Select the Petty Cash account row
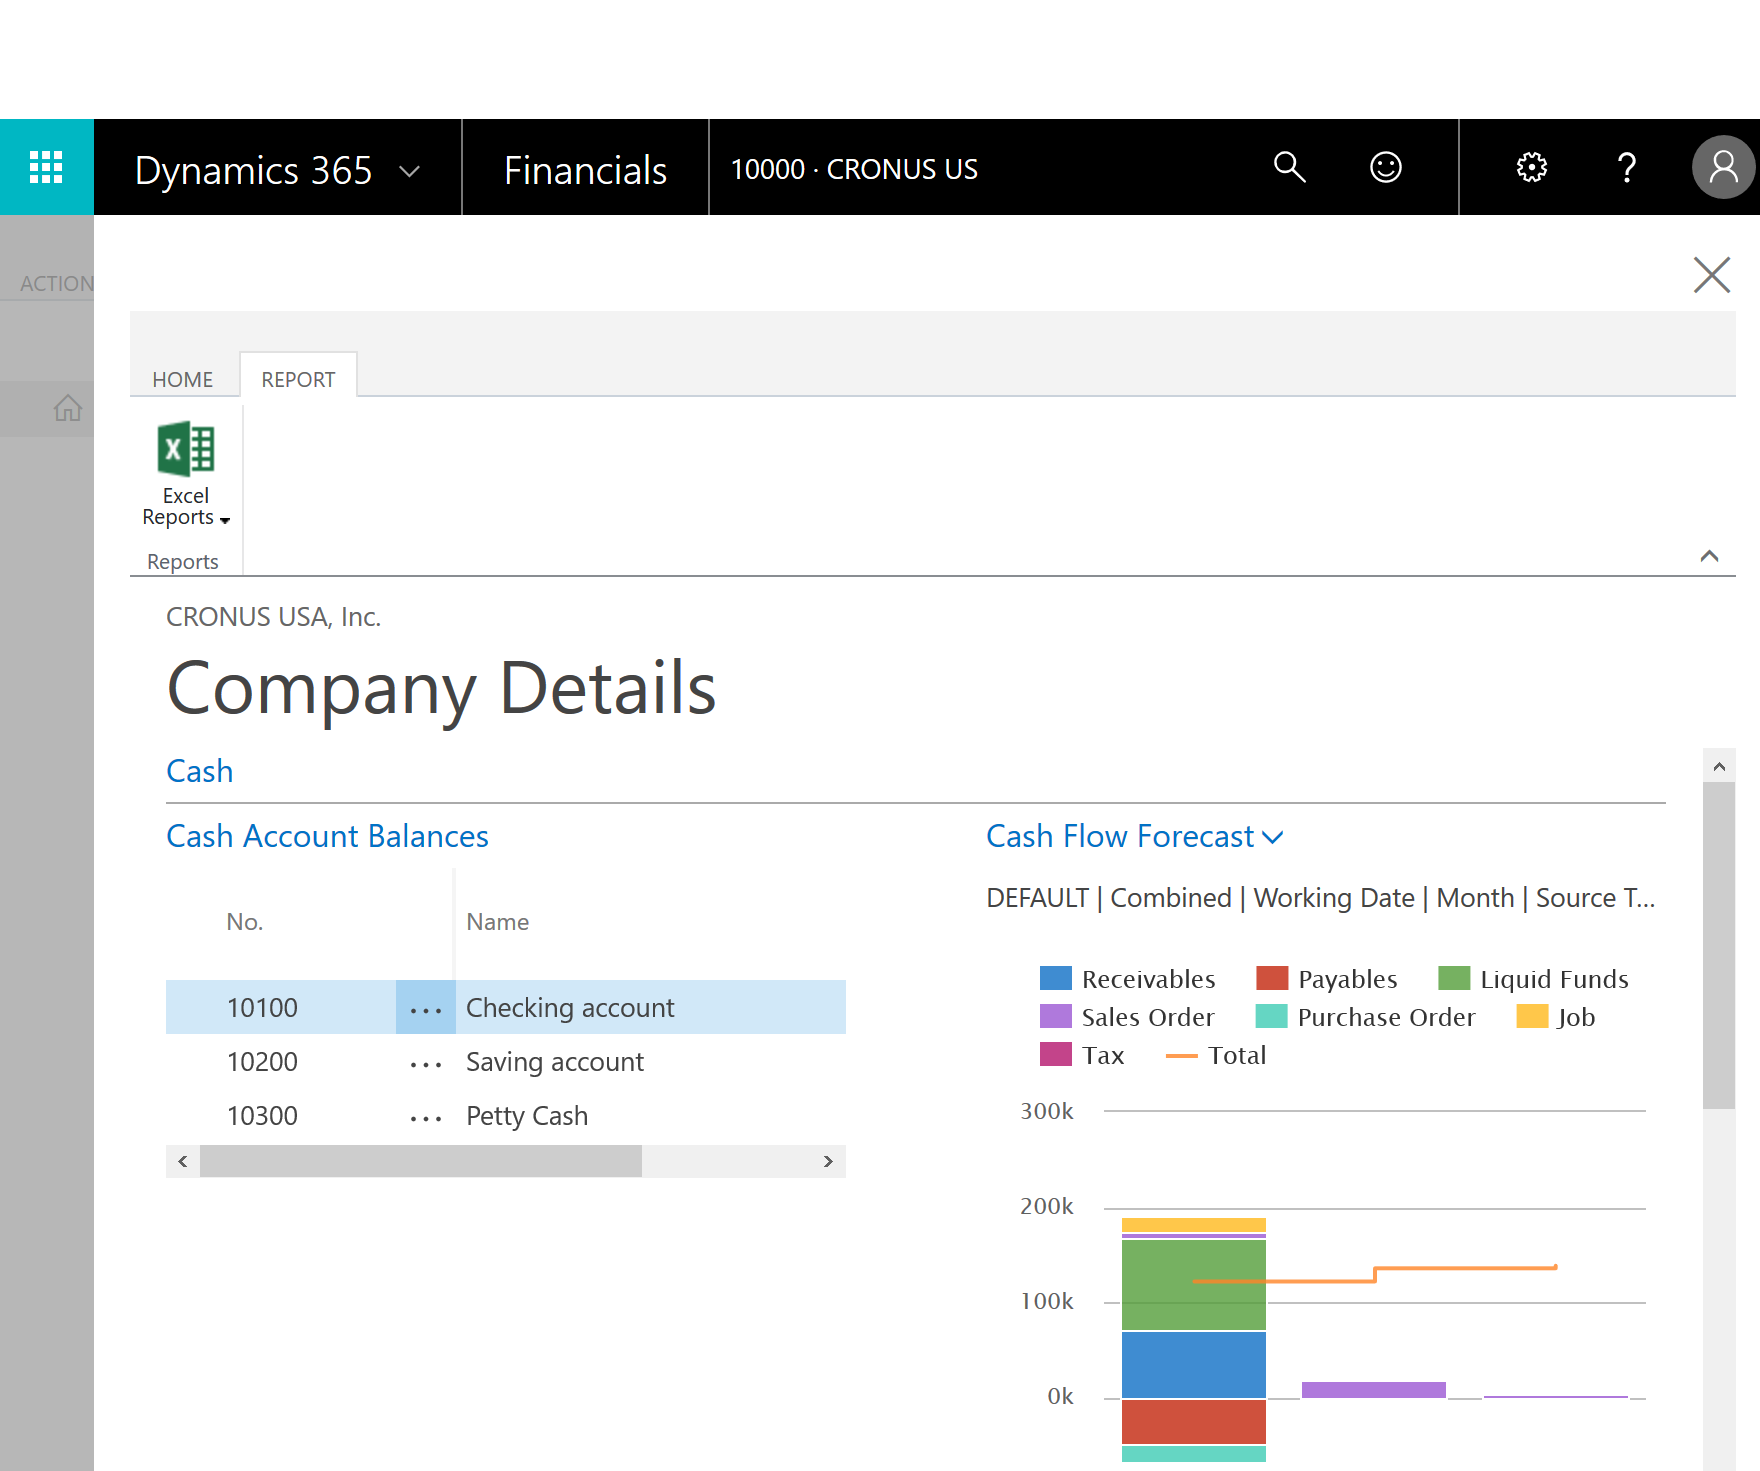This screenshot has width=1760, height=1471. click(527, 1115)
